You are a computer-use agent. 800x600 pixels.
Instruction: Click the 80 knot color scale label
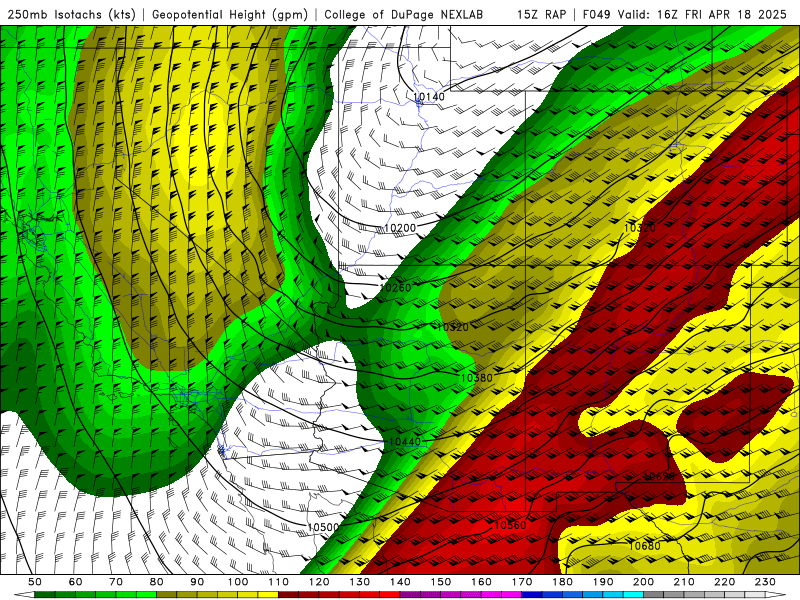tap(156, 582)
